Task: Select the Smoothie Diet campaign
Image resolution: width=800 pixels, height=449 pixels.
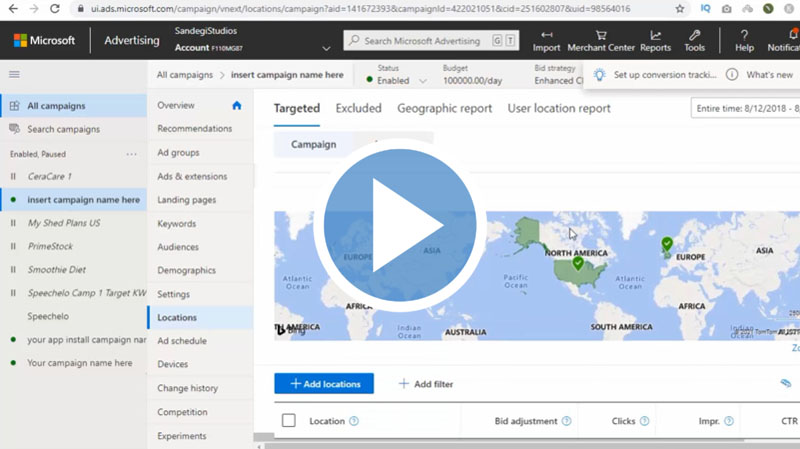Action: click(x=57, y=269)
